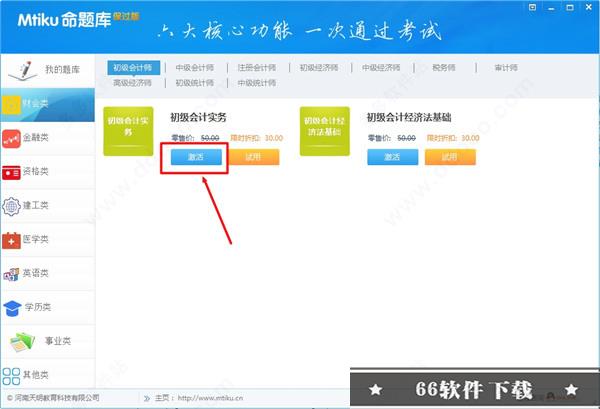Viewport: 600px width, 409px height.
Task: Activate 初级会计经济法基础 with the 激活 button
Action: [x=393, y=157]
